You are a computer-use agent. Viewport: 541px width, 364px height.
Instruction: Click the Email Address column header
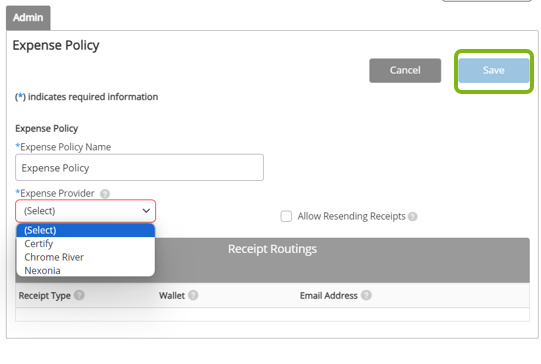click(328, 296)
